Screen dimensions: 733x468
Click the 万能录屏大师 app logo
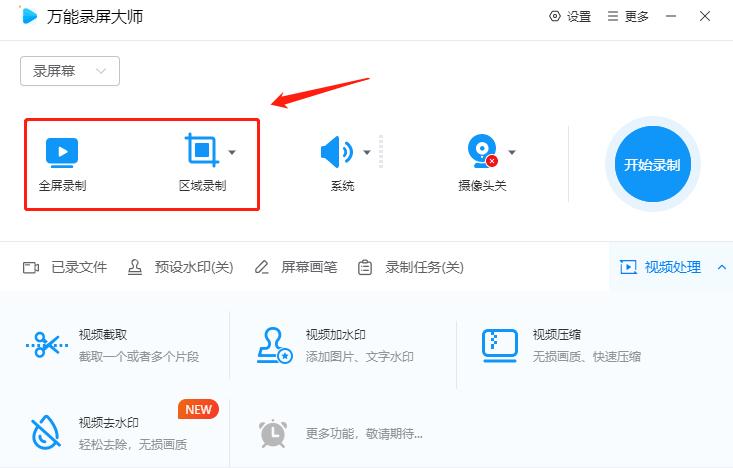pos(29,16)
